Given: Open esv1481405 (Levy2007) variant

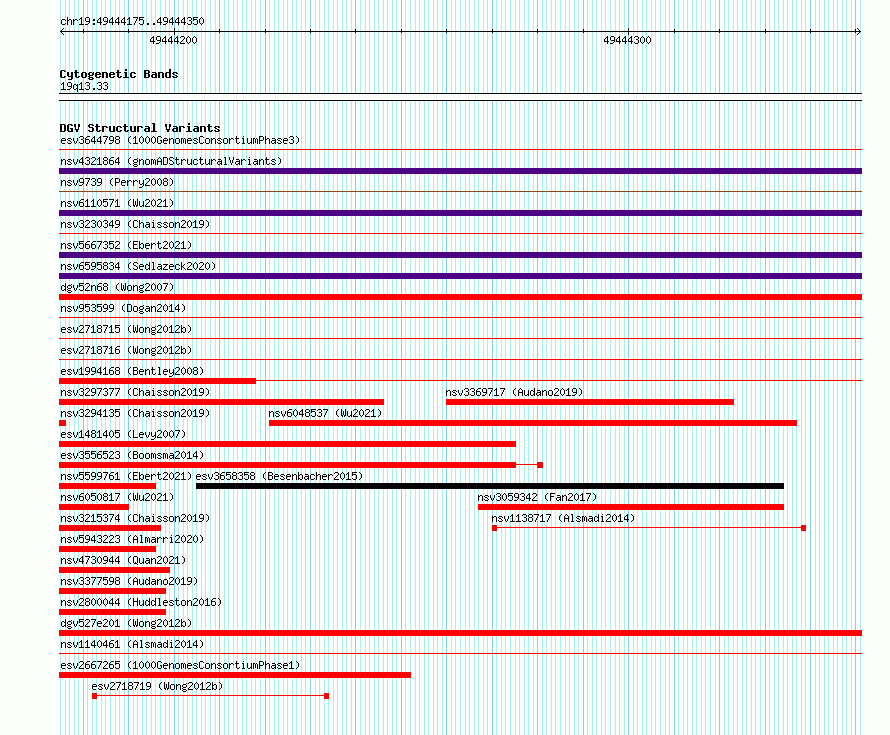Looking at the screenshot, I should coord(123,434).
